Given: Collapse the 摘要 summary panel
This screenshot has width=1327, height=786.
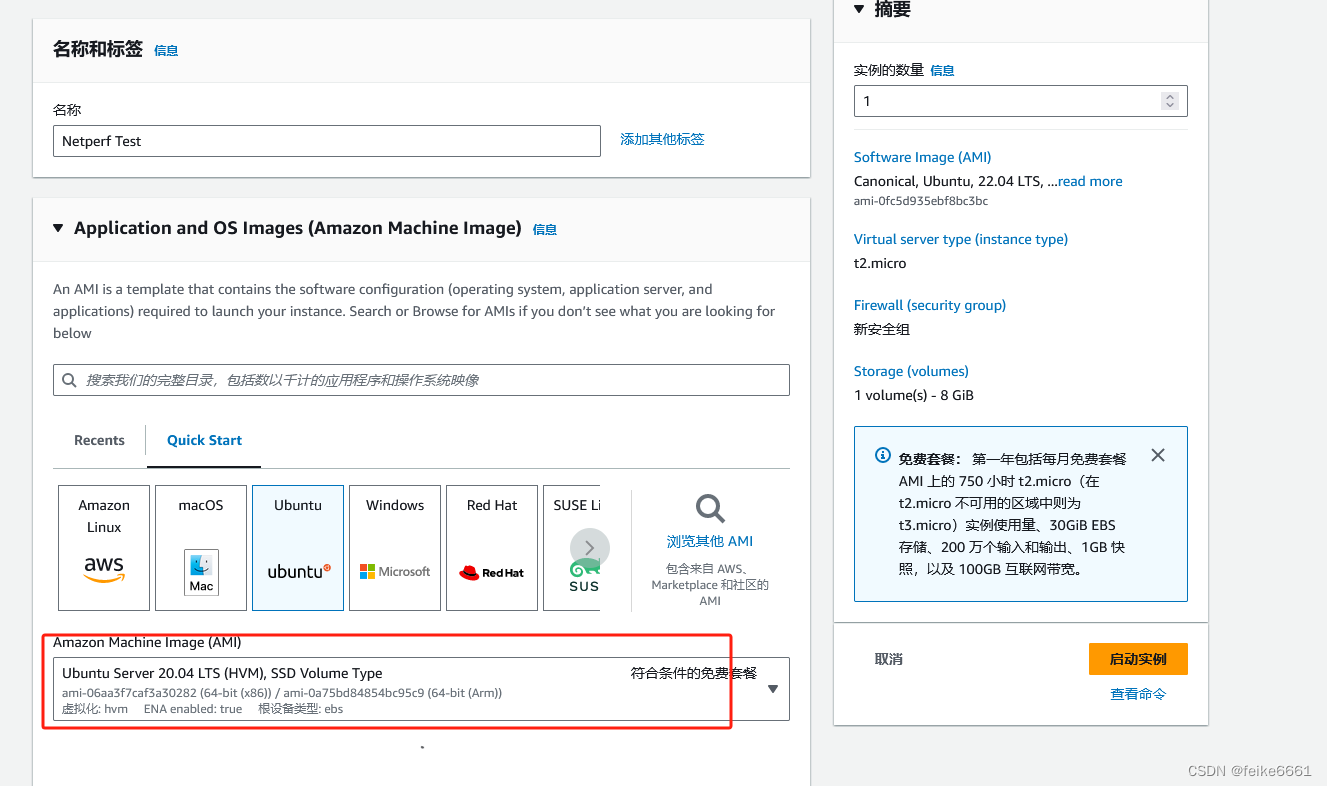Looking at the screenshot, I should pyautogui.click(x=859, y=9).
